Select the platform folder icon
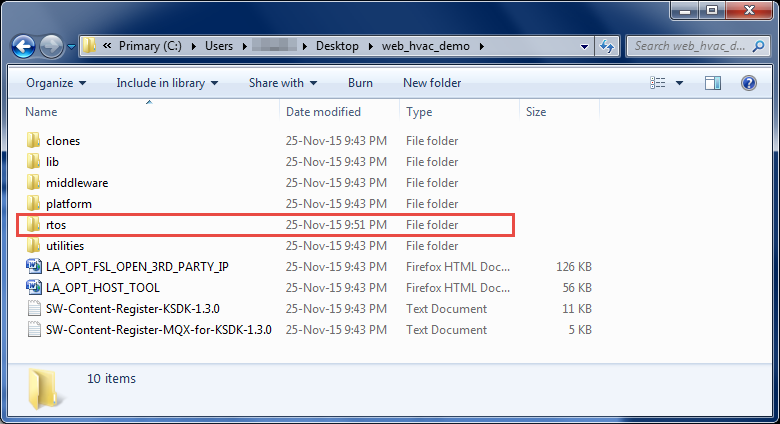This screenshot has width=780, height=424. click(33, 203)
